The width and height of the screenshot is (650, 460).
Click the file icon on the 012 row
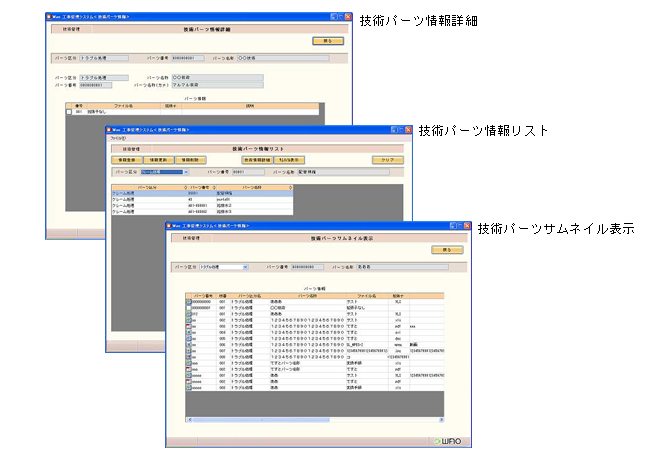[188, 311]
